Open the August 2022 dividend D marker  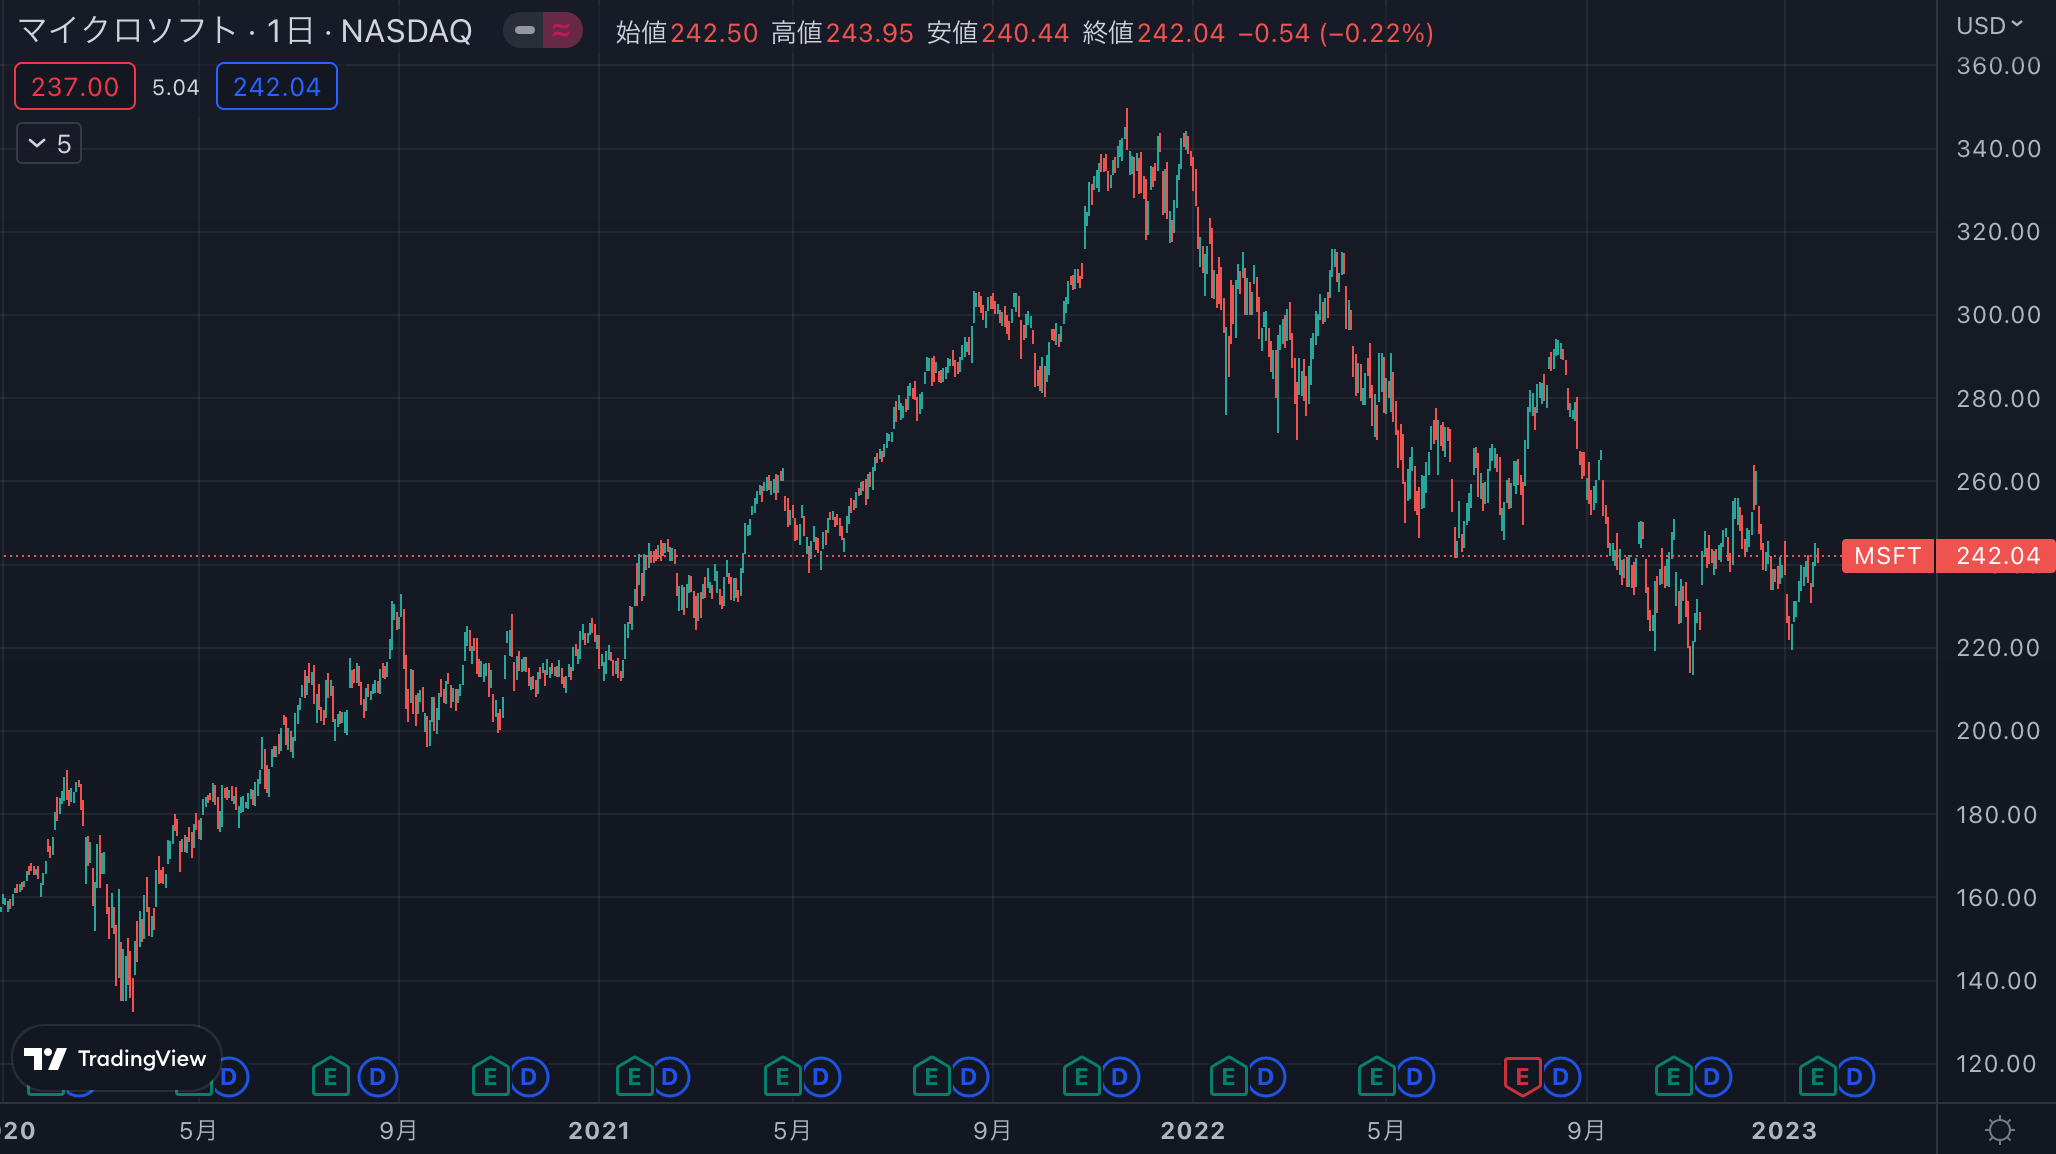pos(1561,1077)
